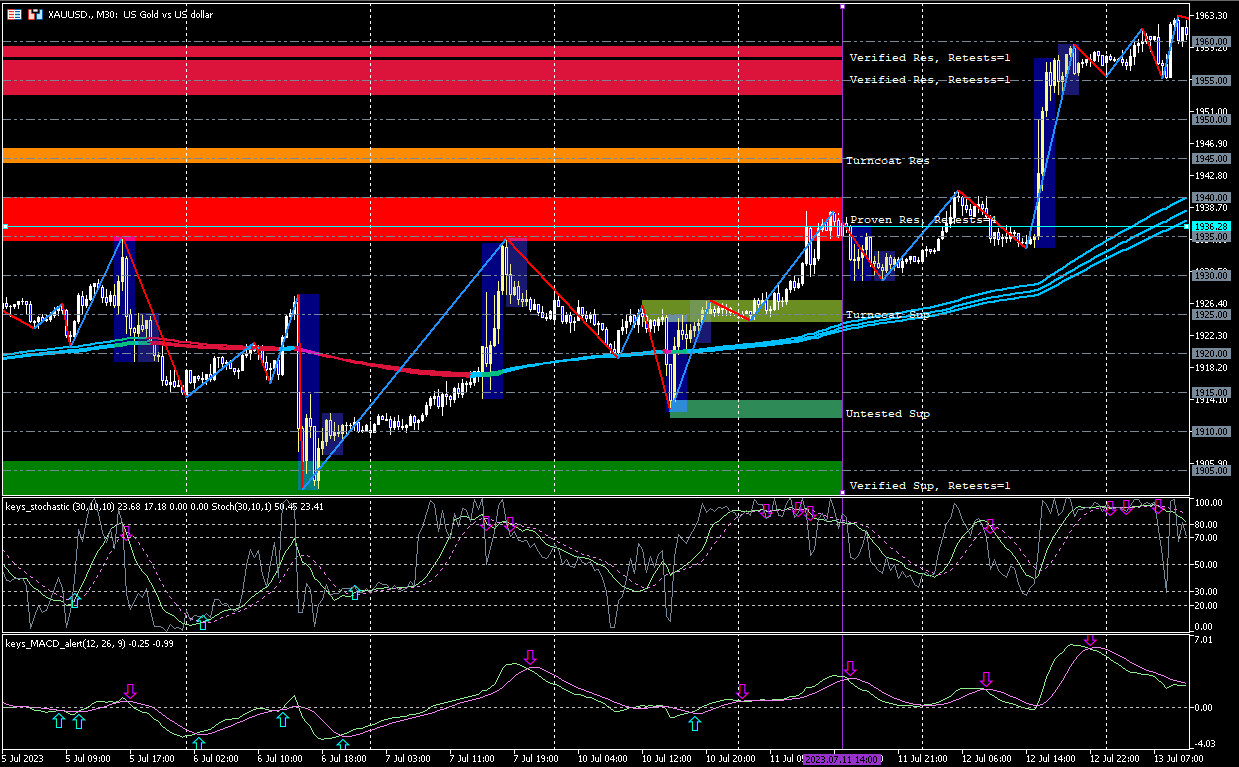Viewport: 1239px width, 767px height.
Task: Click the '6 Jul 10:00' time axis label
Action: pyautogui.click(x=281, y=759)
